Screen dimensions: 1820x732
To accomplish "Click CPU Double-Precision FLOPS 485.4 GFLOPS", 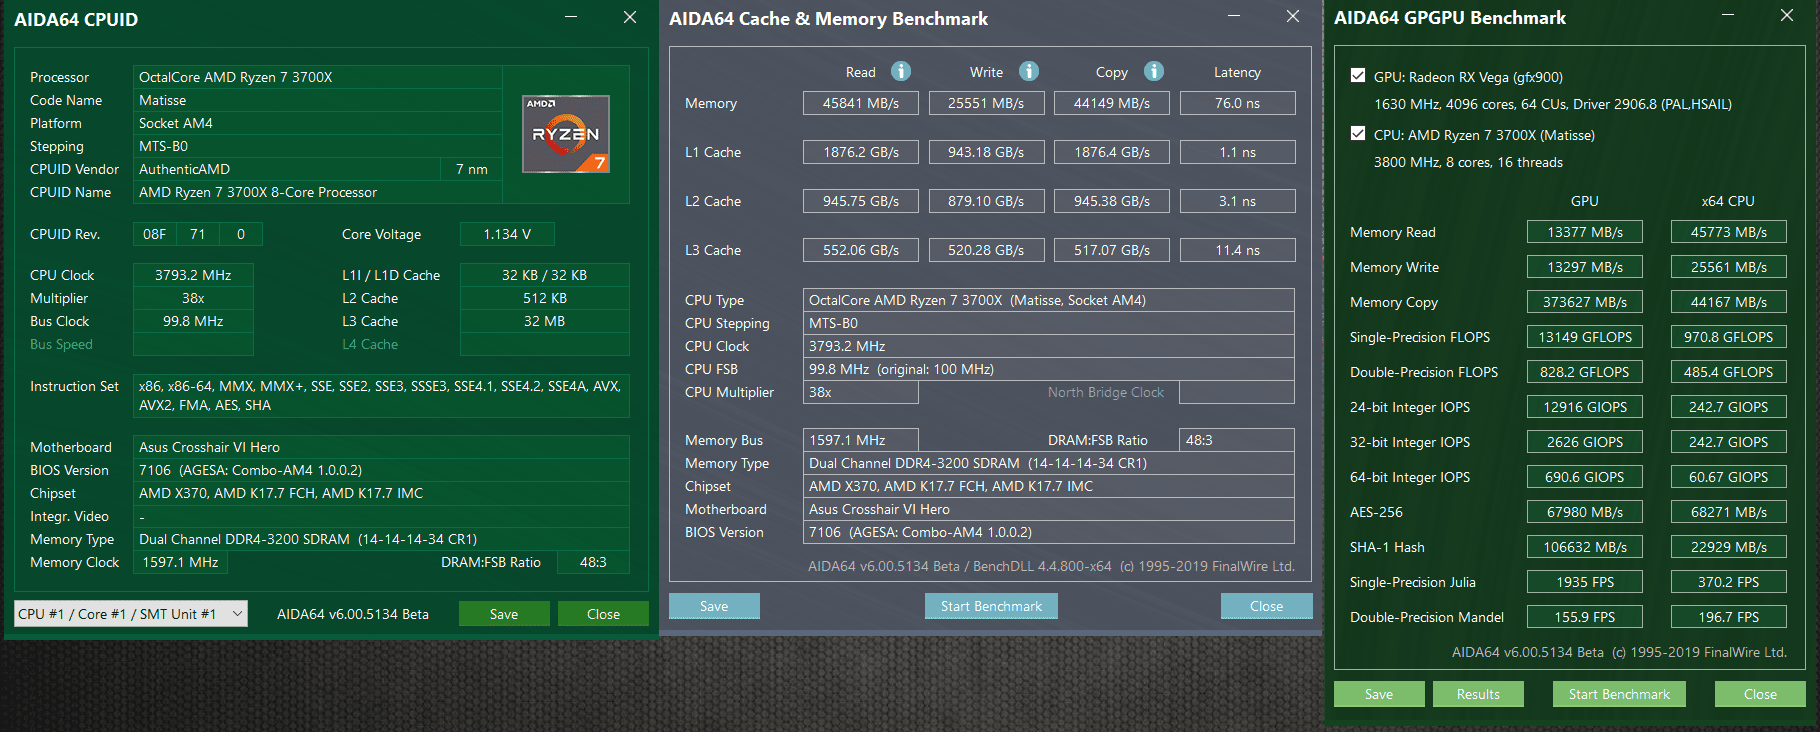I will [1729, 372].
